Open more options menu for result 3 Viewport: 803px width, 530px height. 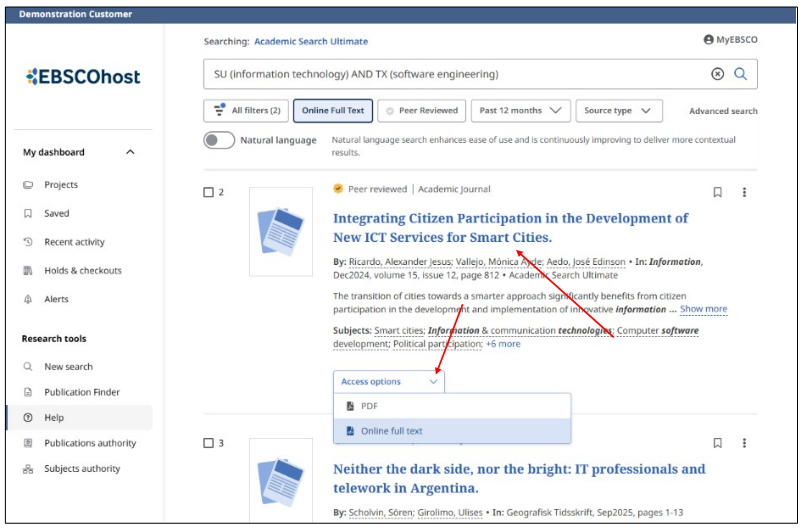tap(744, 443)
